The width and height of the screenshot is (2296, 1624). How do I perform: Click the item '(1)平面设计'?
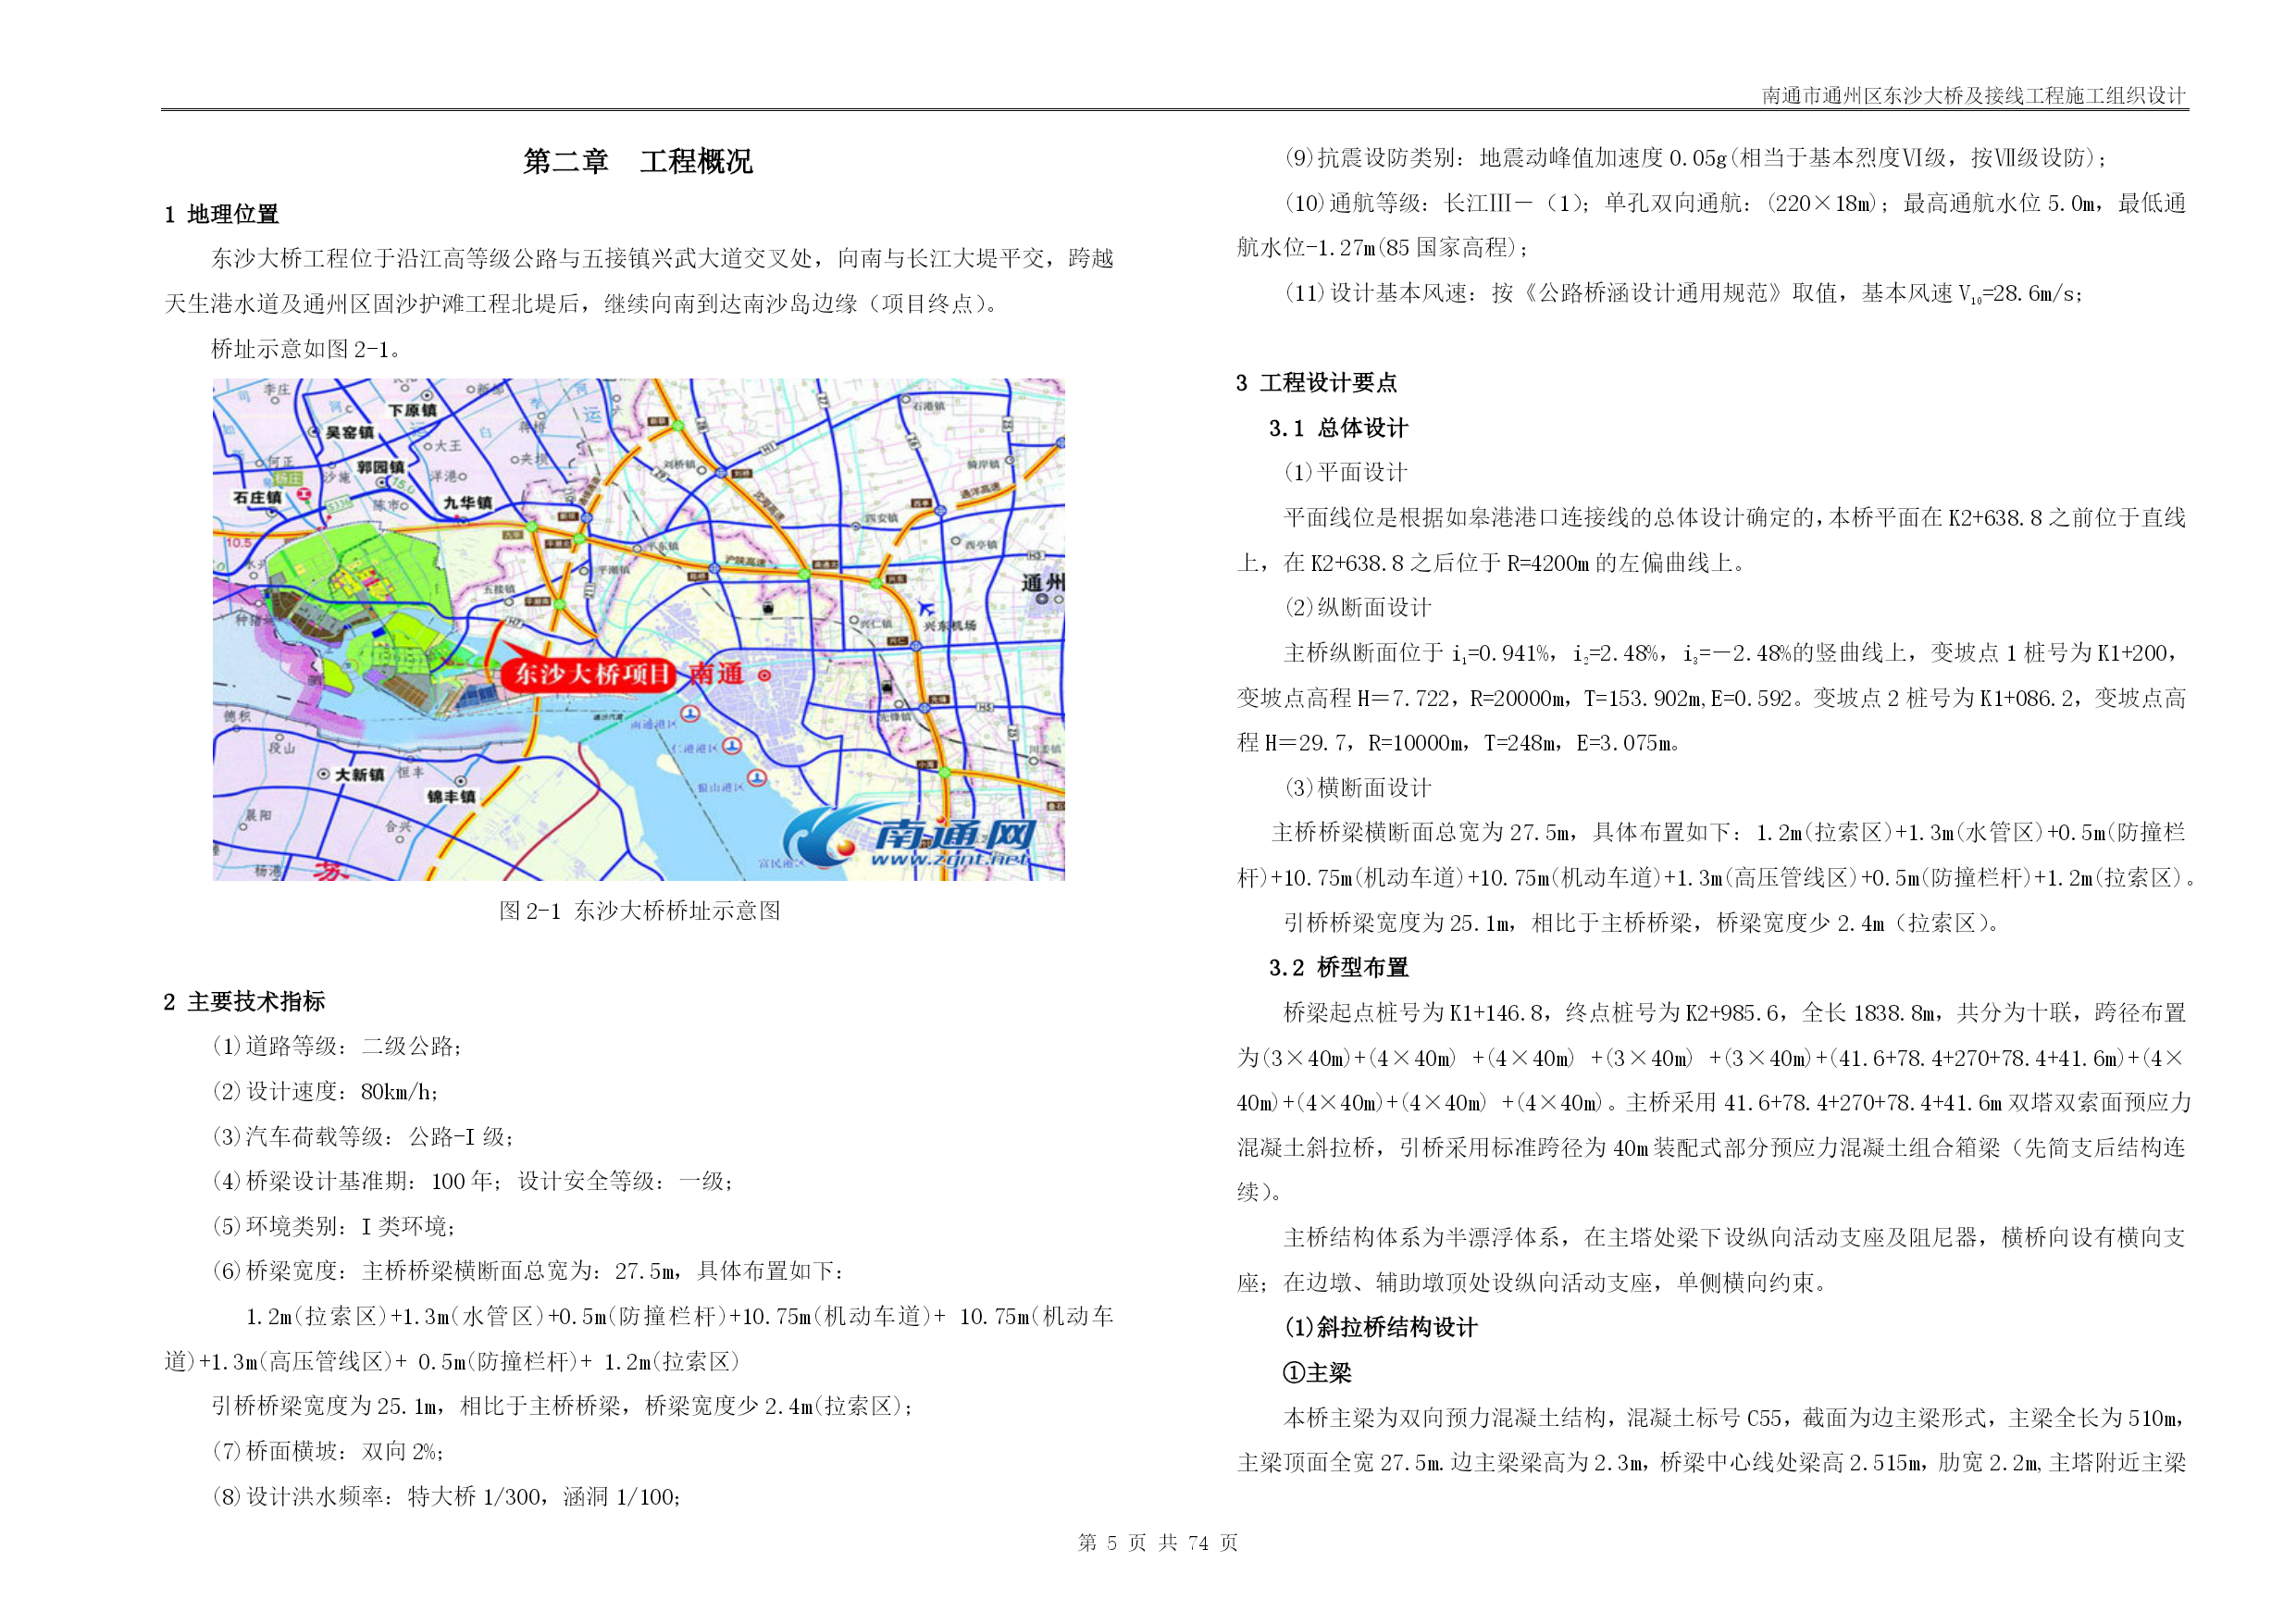pos(1346,473)
